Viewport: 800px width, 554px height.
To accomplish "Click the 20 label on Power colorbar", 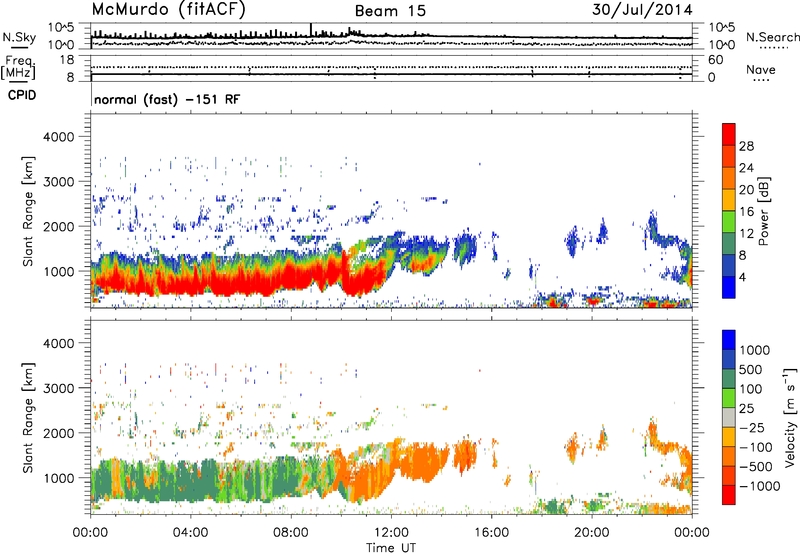I will [746, 190].
